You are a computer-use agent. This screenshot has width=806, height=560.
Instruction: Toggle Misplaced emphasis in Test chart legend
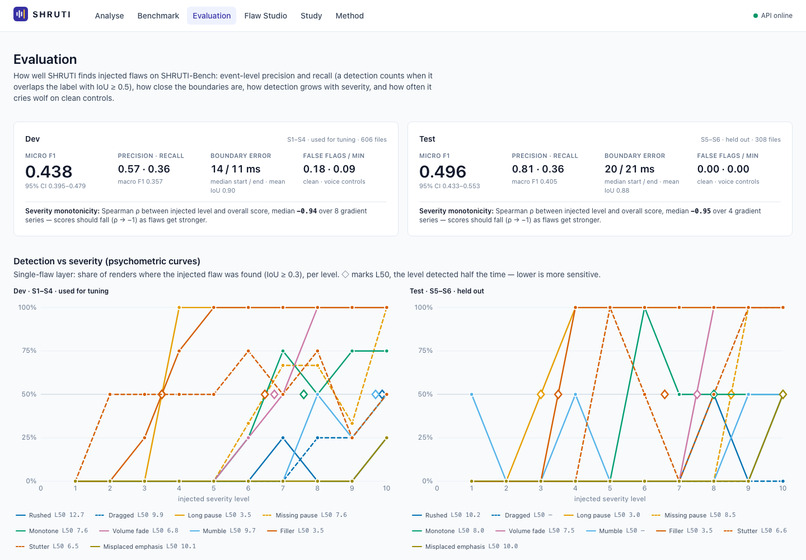point(465,546)
